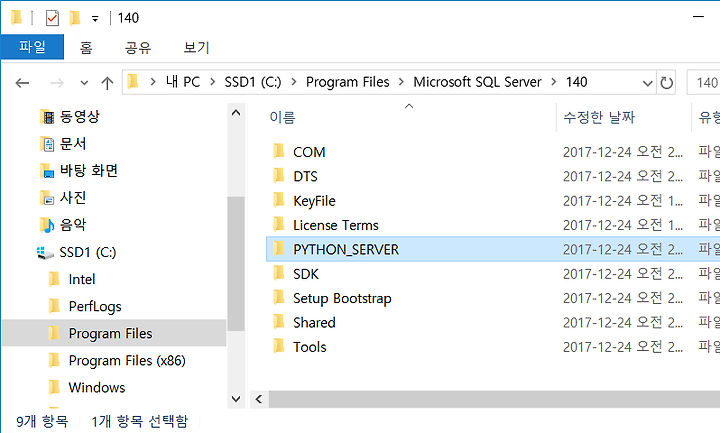The width and height of the screenshot is (720, 433).
Task: Click navigation pane scroll up arrow
Action: (x=236, y=113)
